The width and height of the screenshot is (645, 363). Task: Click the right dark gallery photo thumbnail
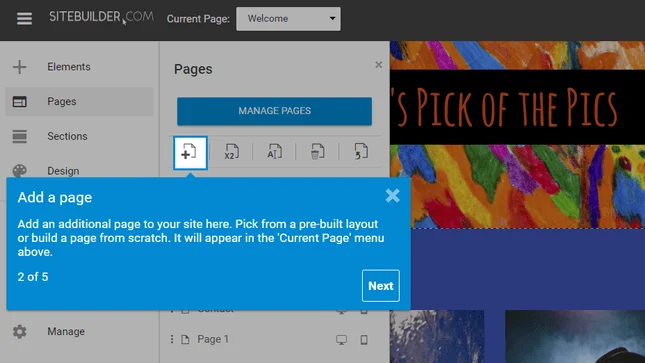click(575, 337)
